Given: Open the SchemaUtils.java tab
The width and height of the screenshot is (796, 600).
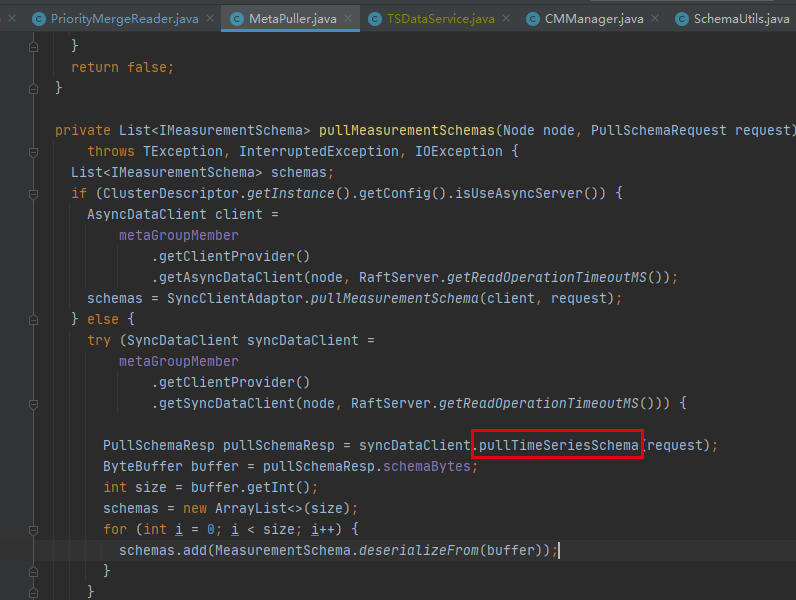Looking at the screenshot, I should (x=741, y=19).
